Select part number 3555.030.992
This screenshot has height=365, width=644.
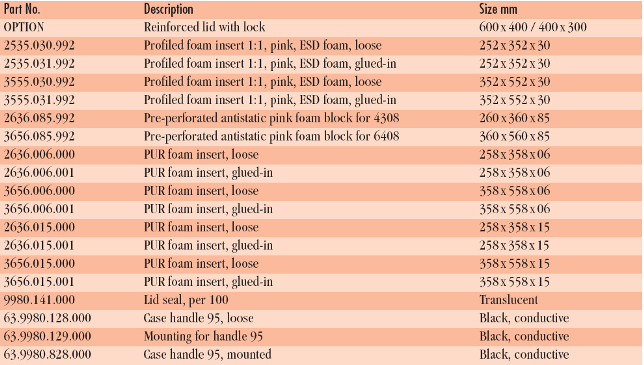39,82
